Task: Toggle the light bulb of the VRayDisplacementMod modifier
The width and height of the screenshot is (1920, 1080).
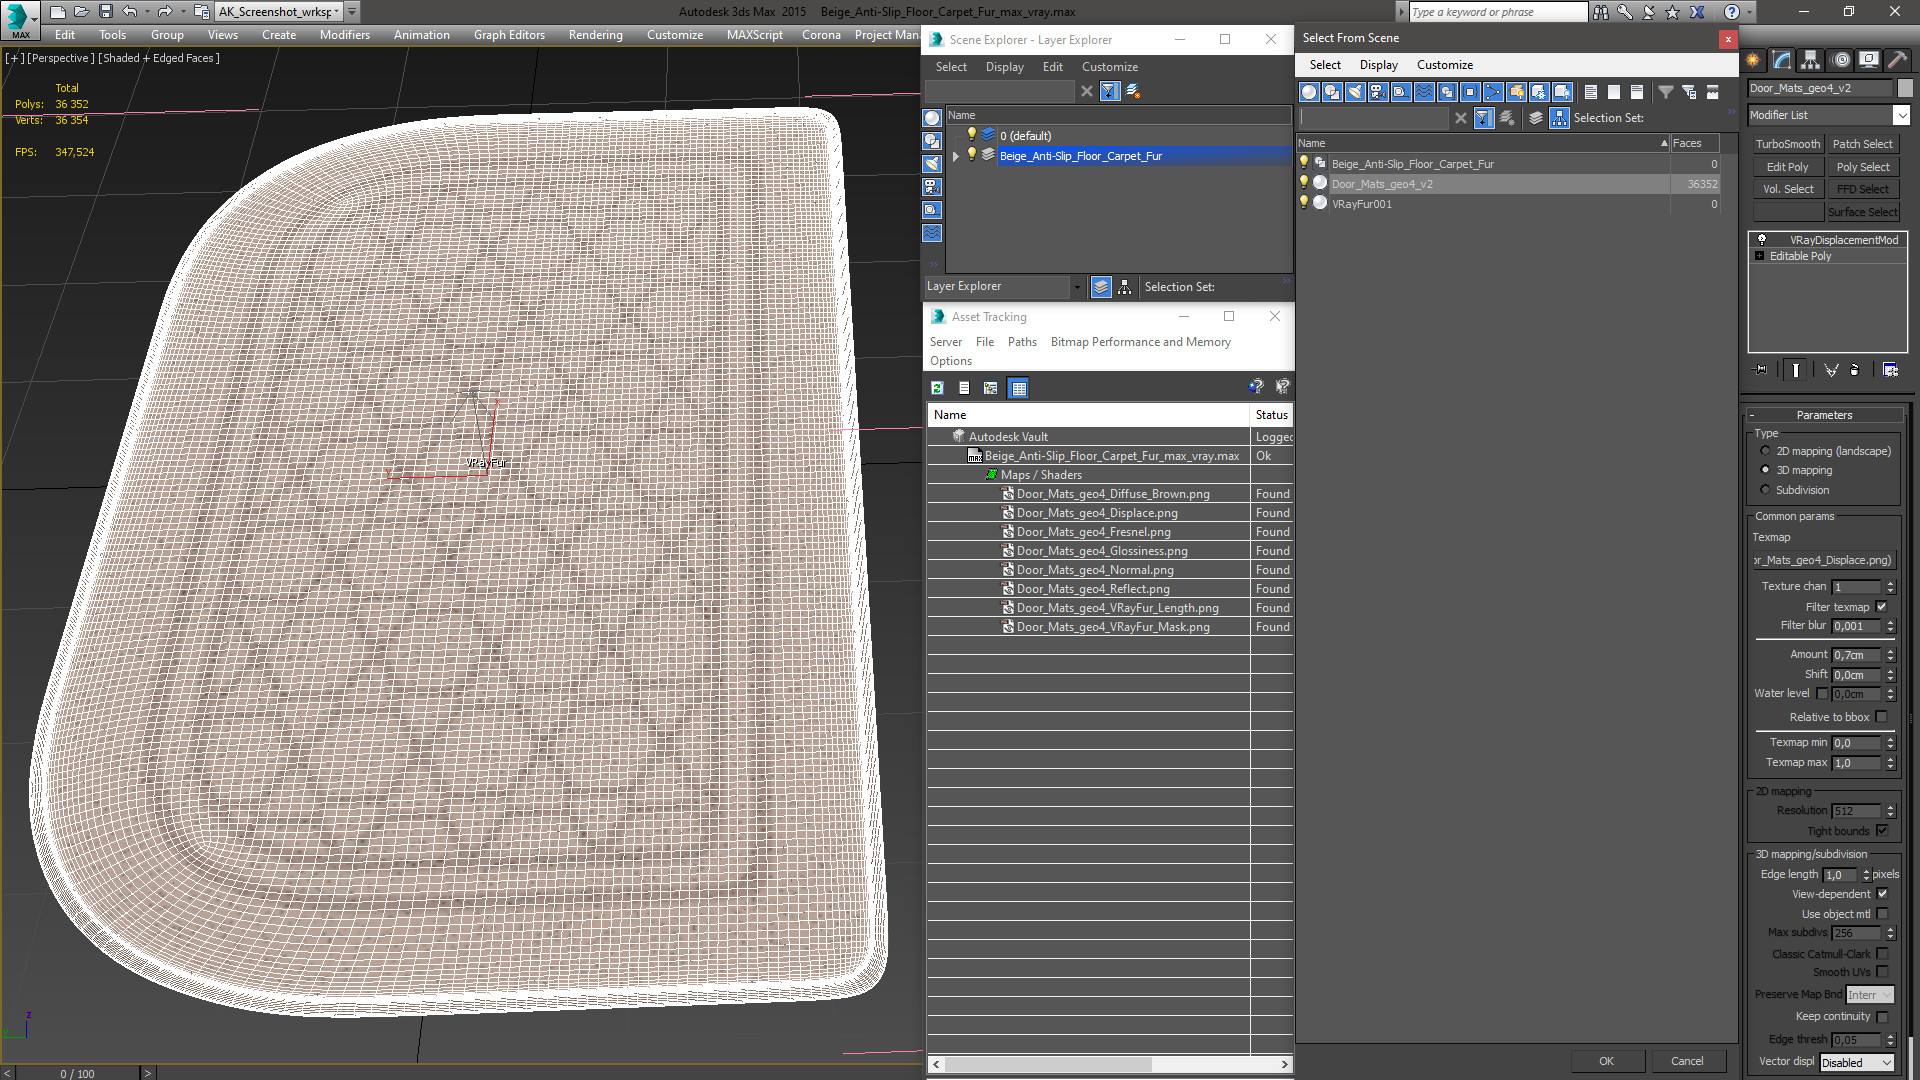Action: point(1762,240)
